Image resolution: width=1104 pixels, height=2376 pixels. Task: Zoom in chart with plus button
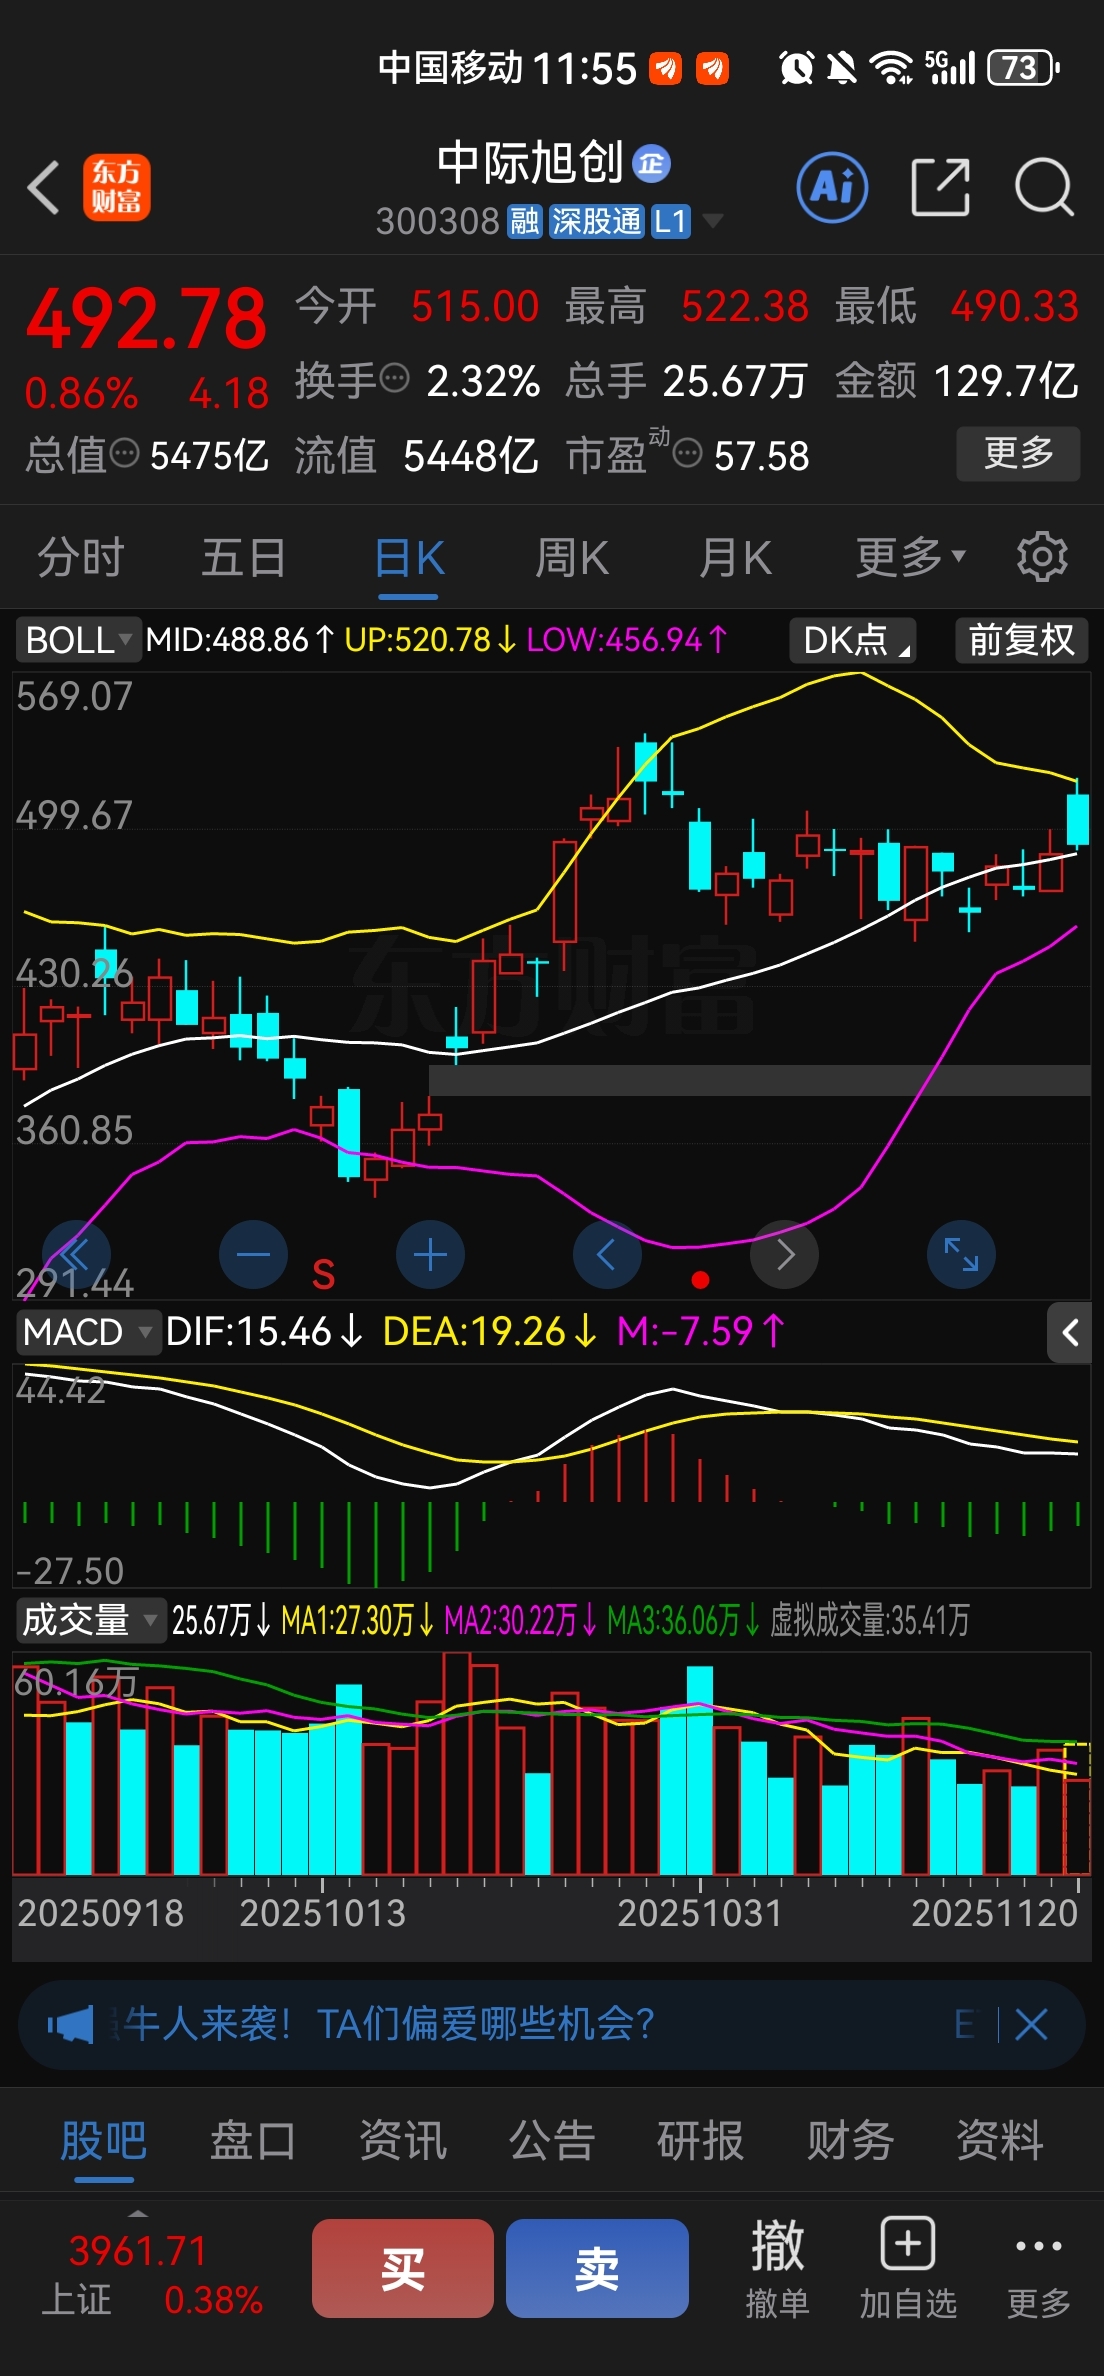coord(430,1254)
